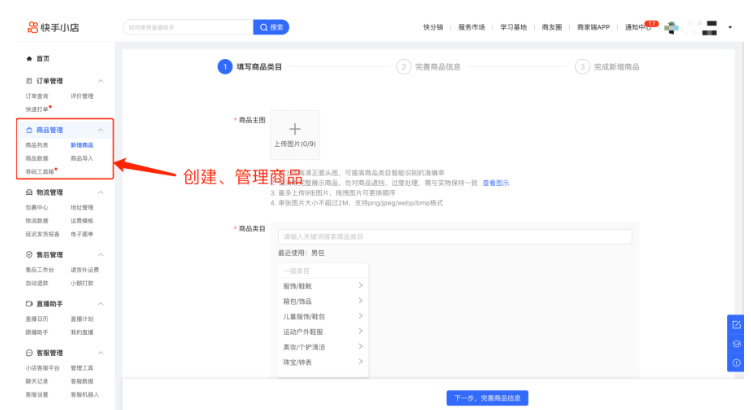This screenshot has width=751, height=410.
Task: Click the user avatar in top bar
Action: (672, 27)
